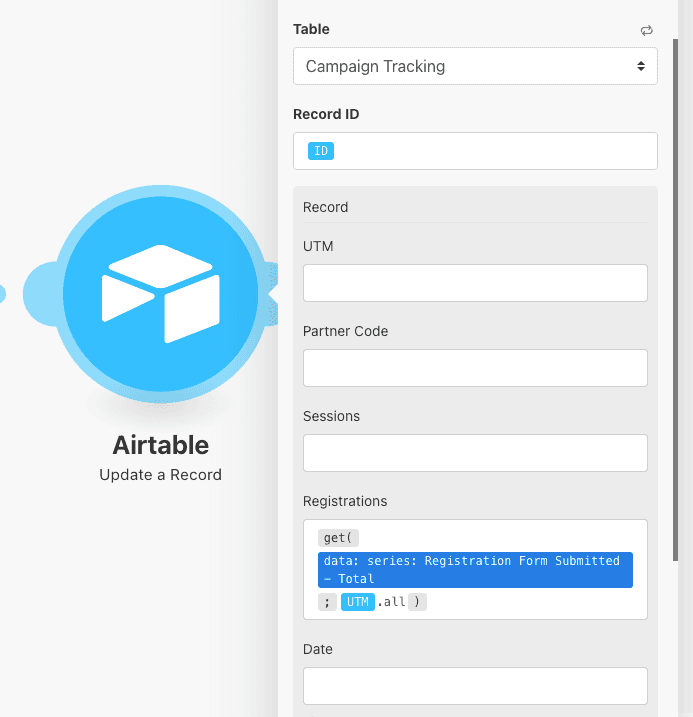Click into the Sessions input field

[475, 453]
